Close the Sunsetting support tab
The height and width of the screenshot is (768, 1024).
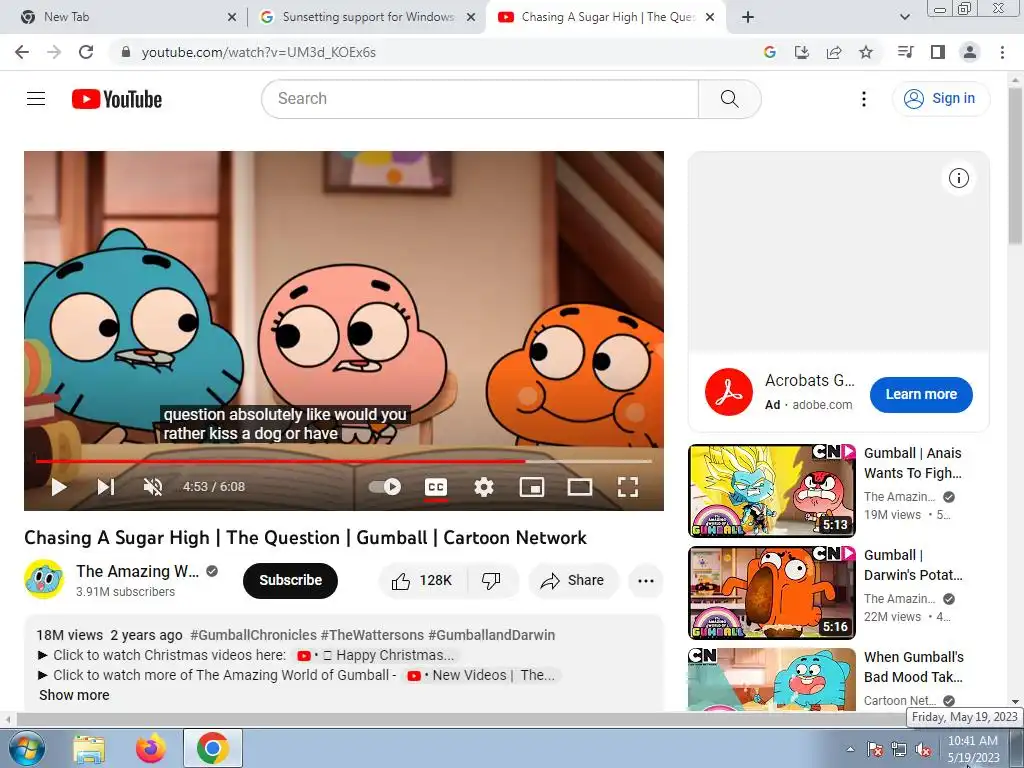point(471,18)
